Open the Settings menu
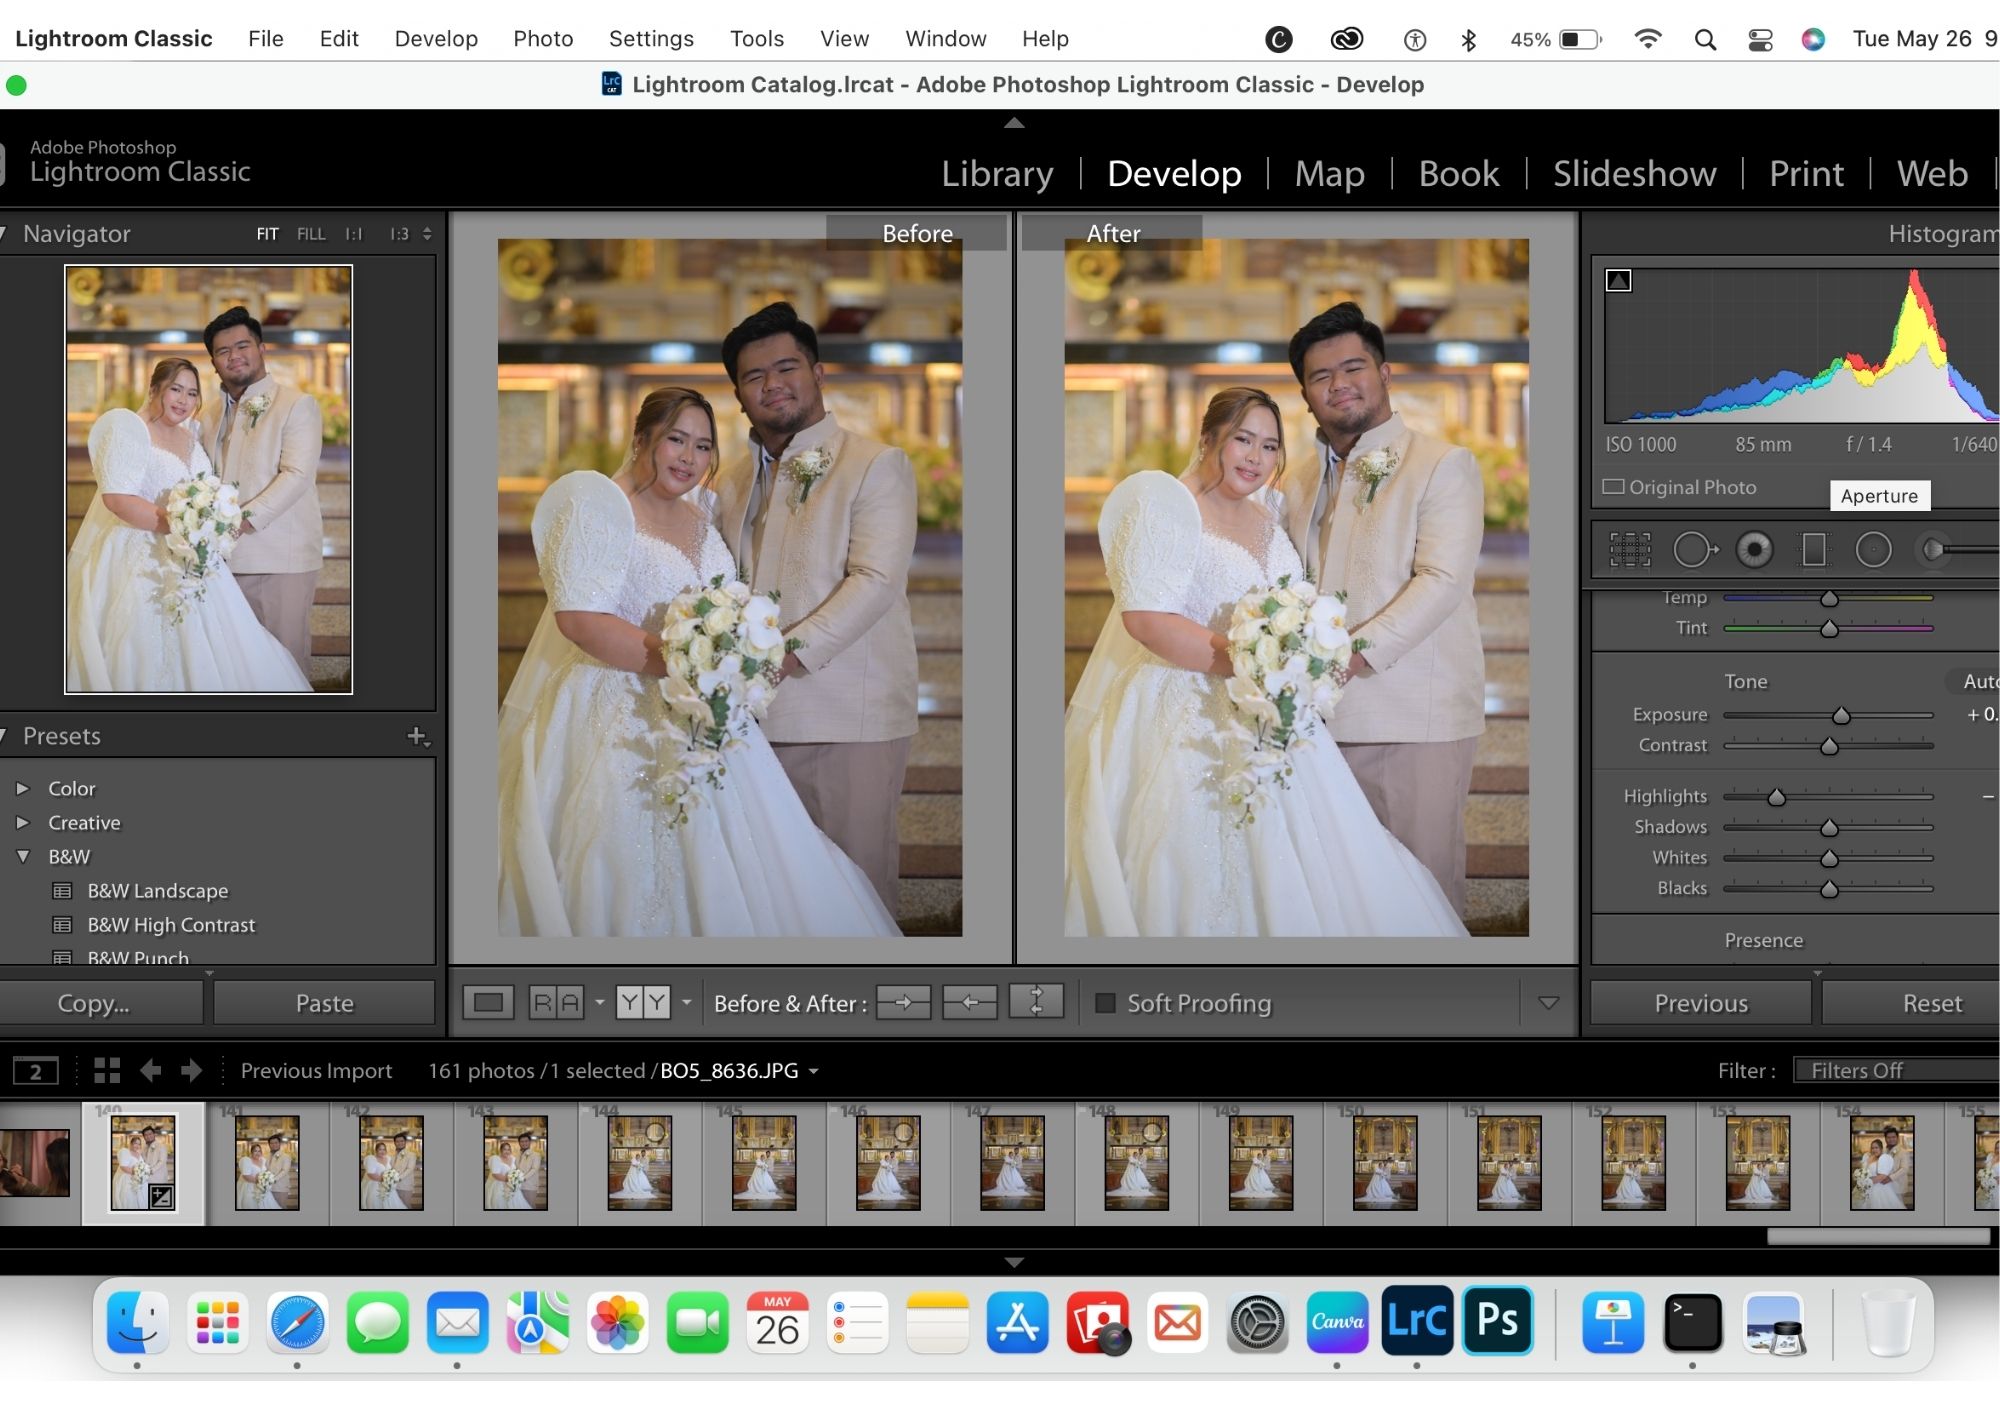The height and width of the screenshot is (1414, 2000). pyautogui.click(x=651, y=39)
